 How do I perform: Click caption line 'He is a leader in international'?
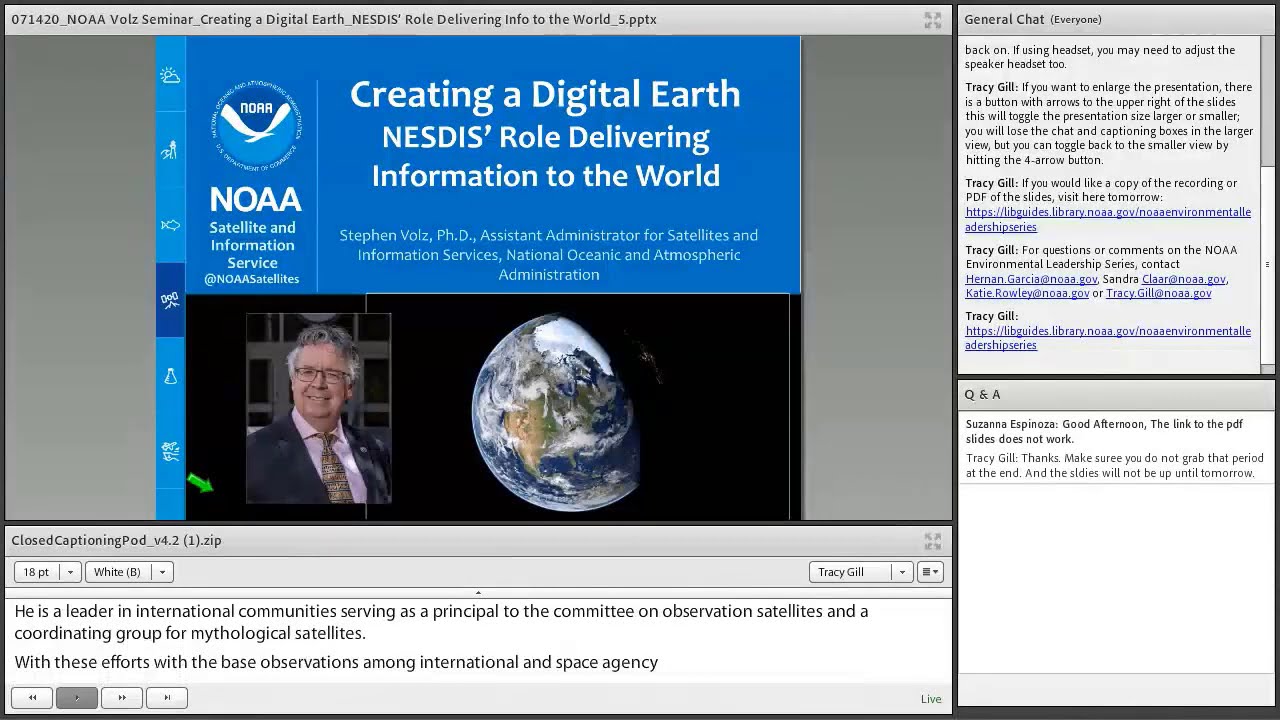441,622
